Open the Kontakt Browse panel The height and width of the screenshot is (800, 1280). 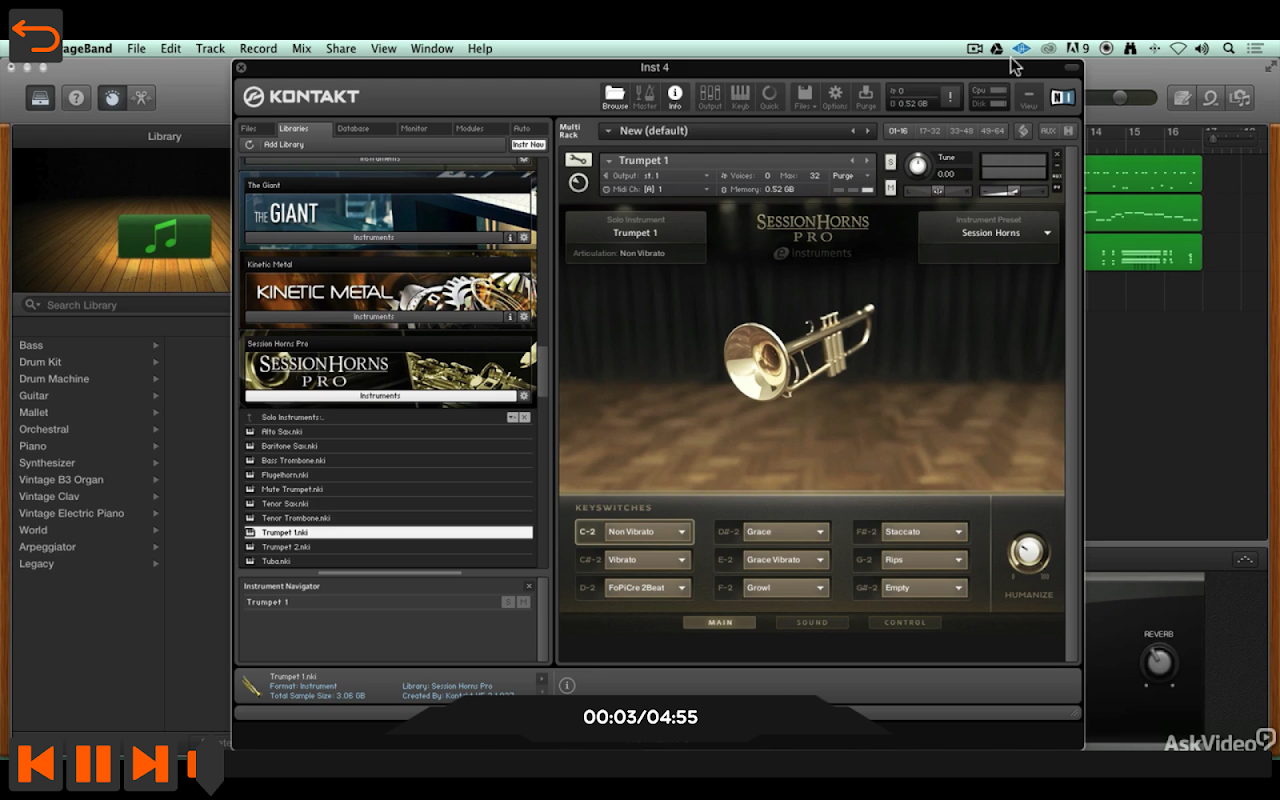[x=615, y=96]
